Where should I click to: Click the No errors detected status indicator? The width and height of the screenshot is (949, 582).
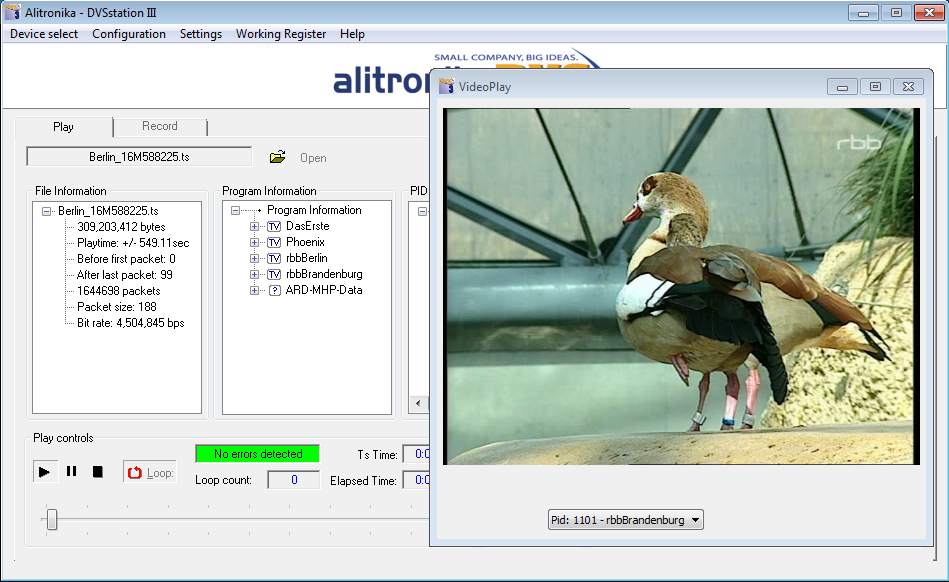[257, 454]
